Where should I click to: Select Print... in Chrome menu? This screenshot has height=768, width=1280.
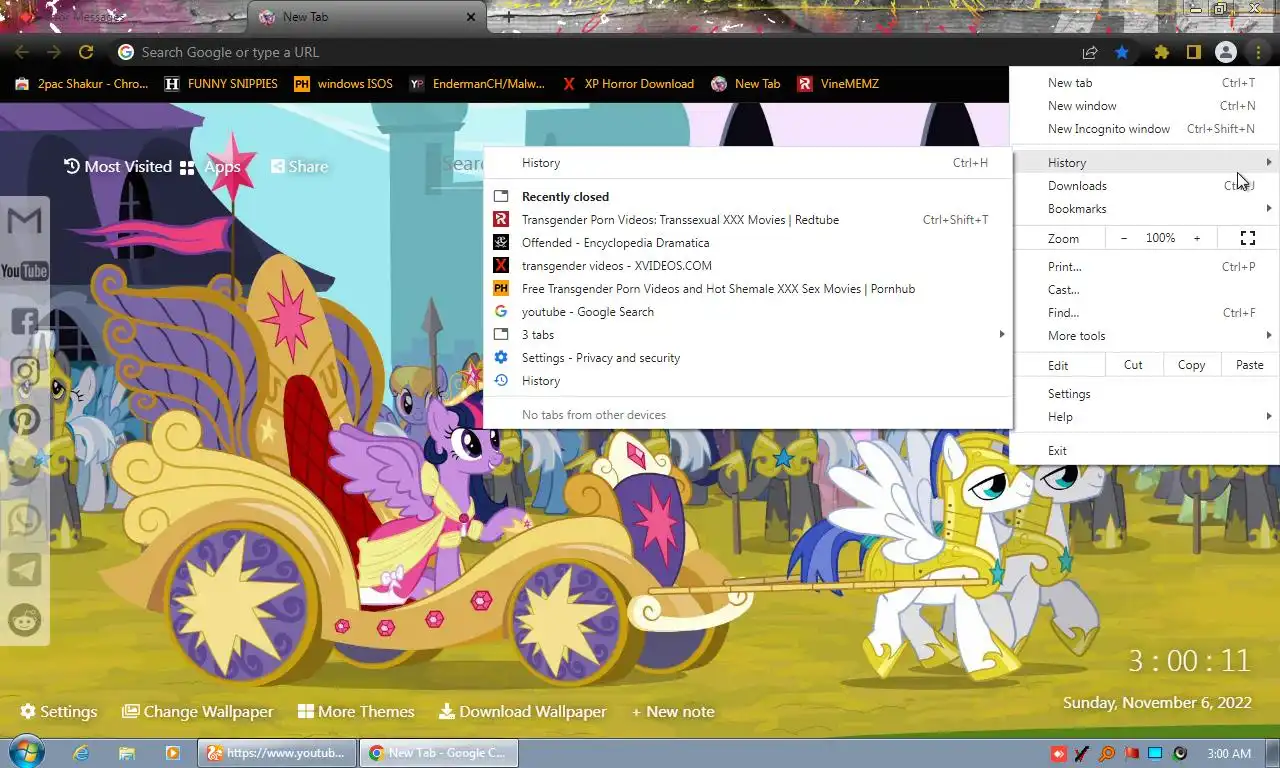(x=1144, y=267)
